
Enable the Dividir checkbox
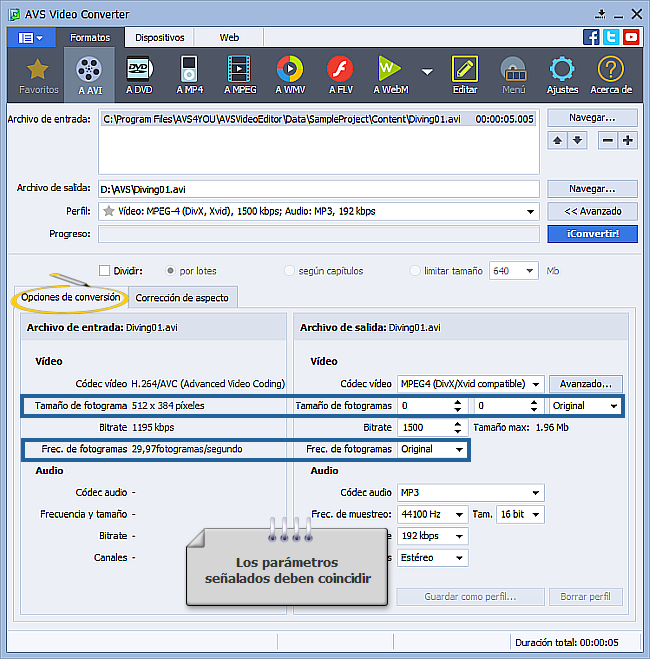(105, 271)
